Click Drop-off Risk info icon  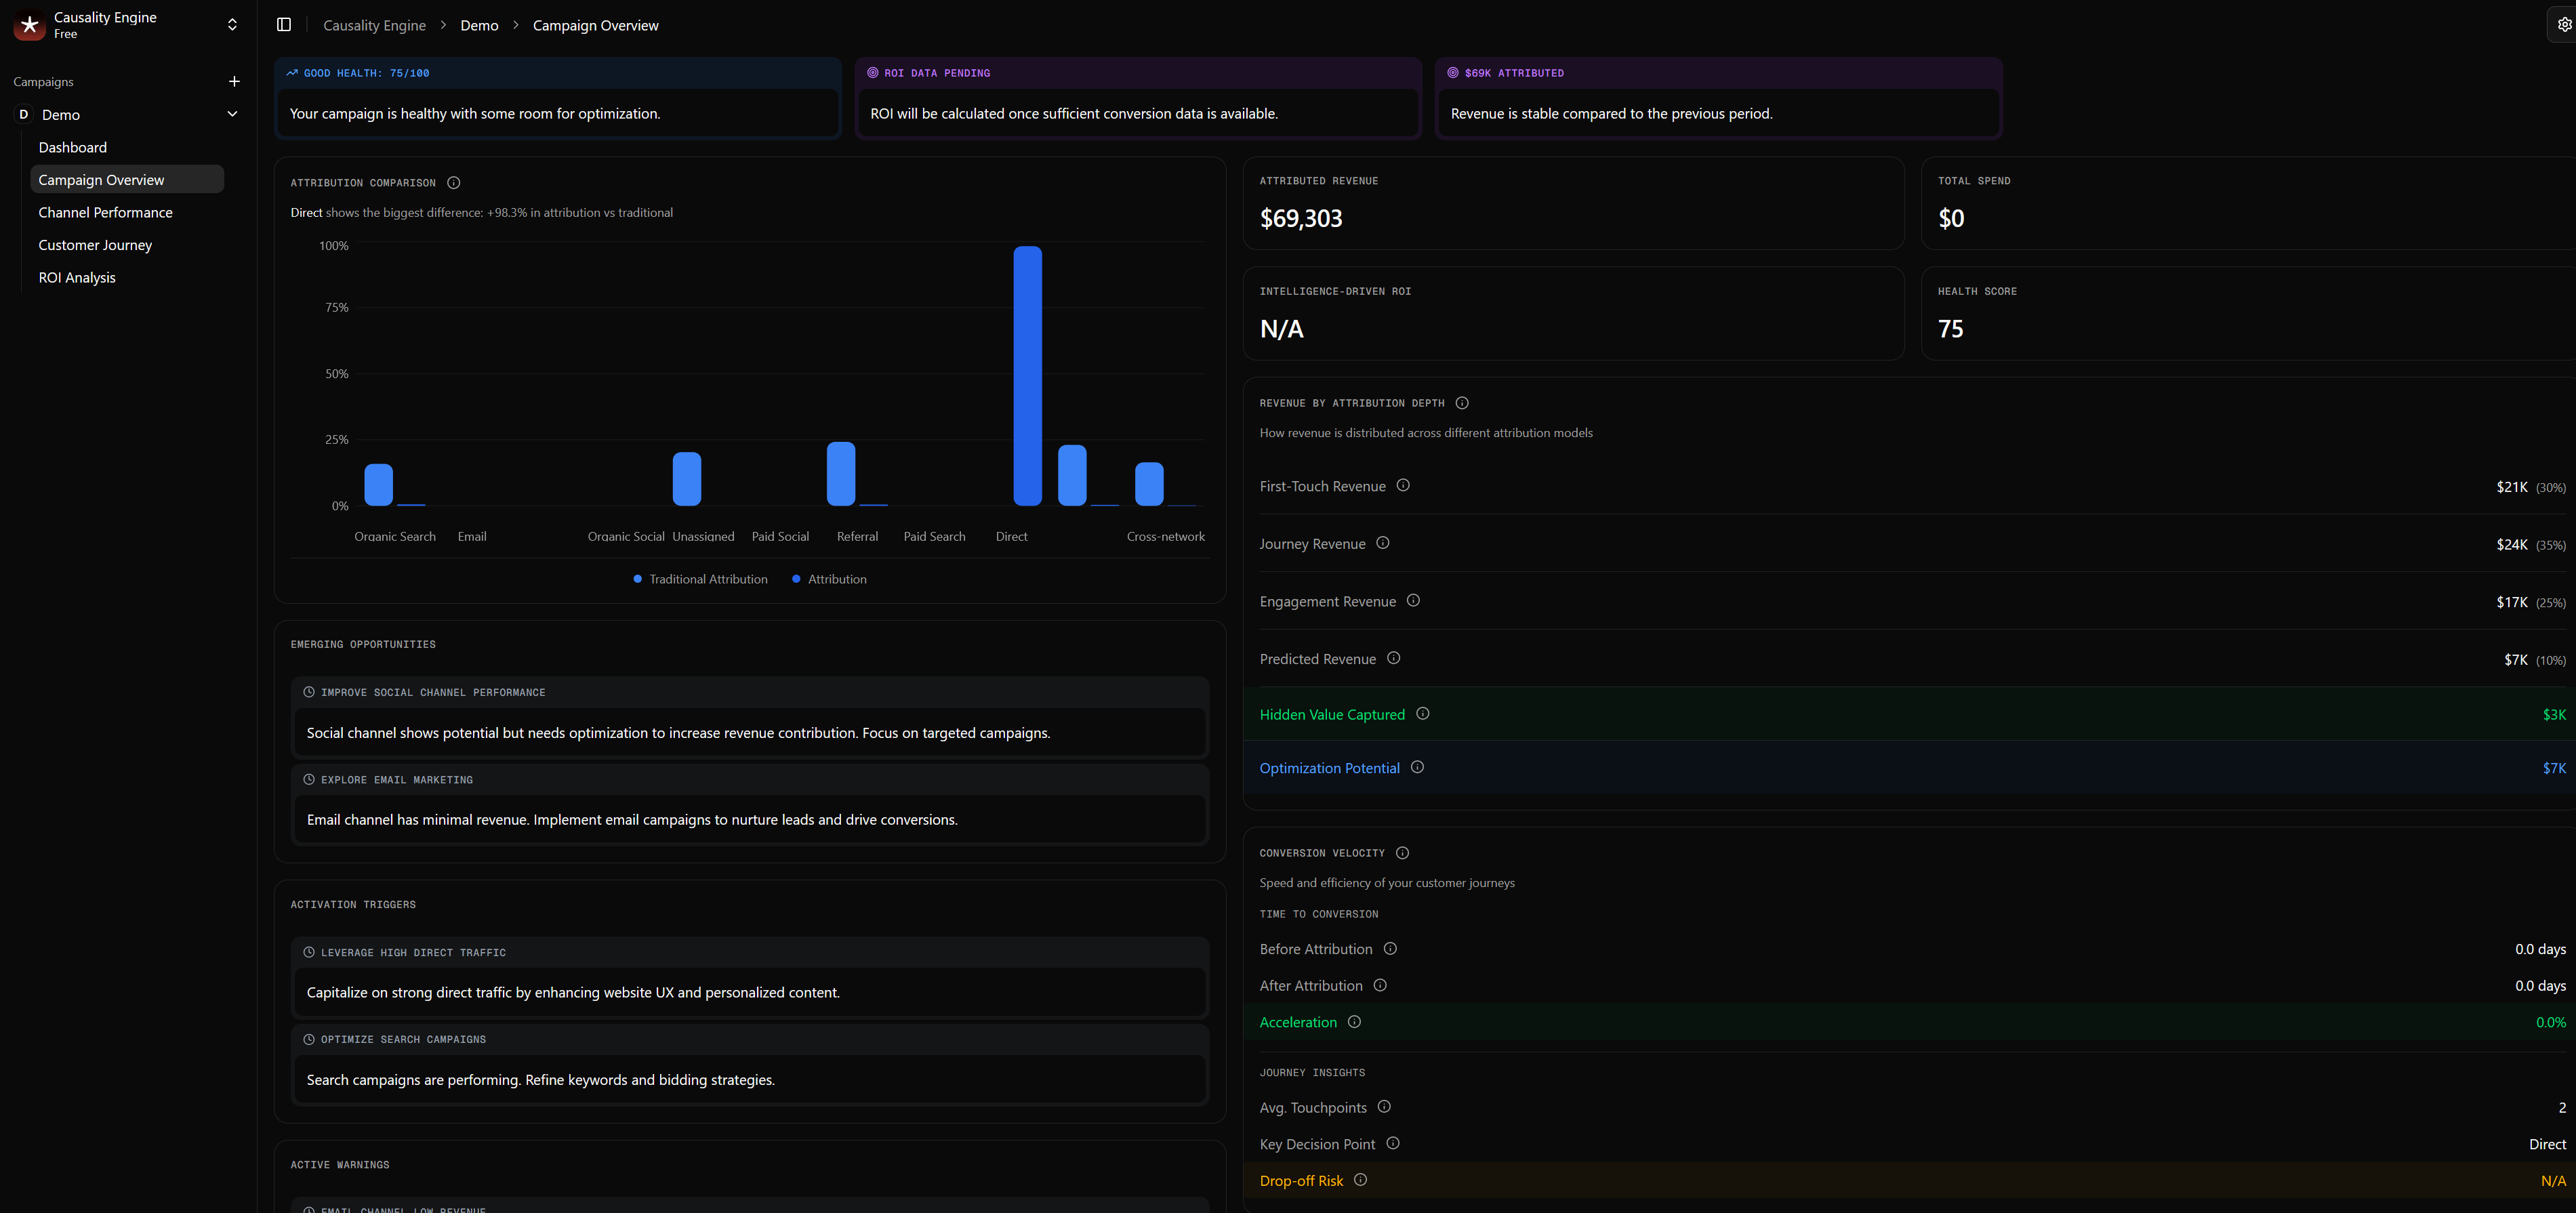click(1360, 1180)
